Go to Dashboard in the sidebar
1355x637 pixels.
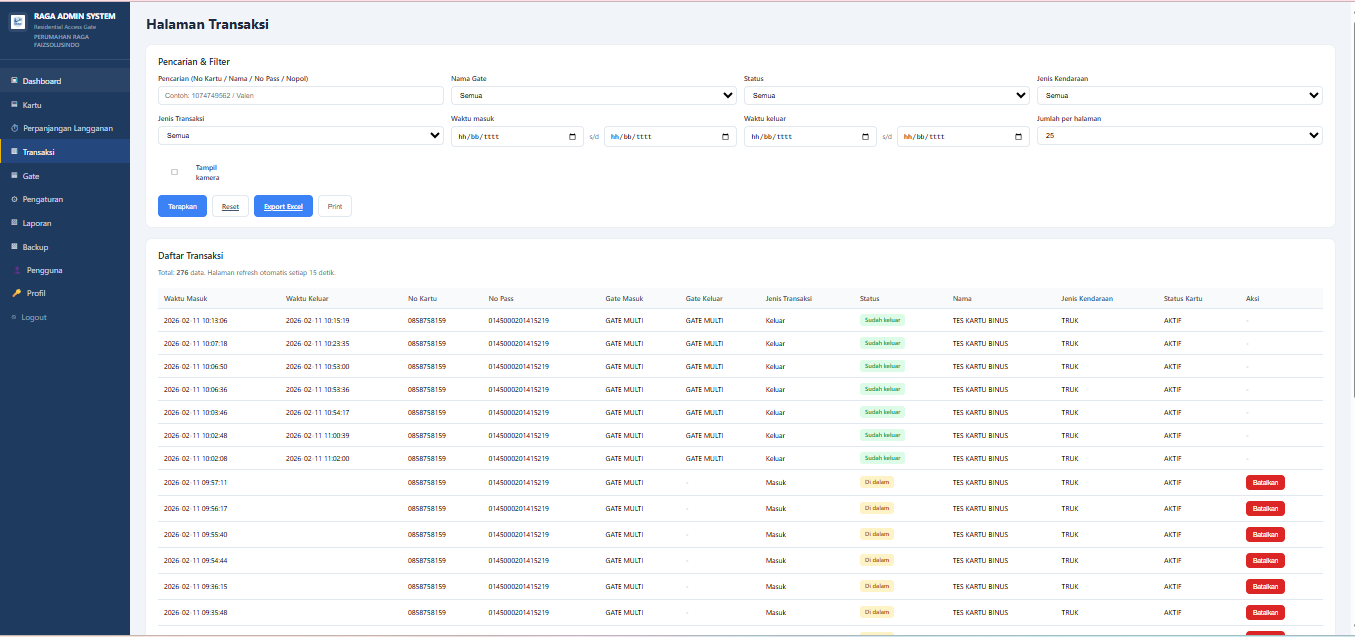click(42, 81)
